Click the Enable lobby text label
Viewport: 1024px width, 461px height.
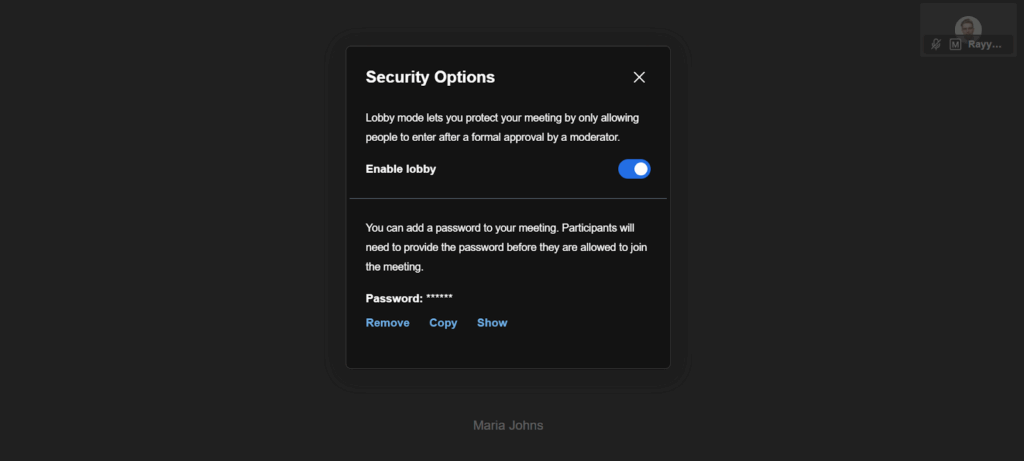tap(401, 169)
